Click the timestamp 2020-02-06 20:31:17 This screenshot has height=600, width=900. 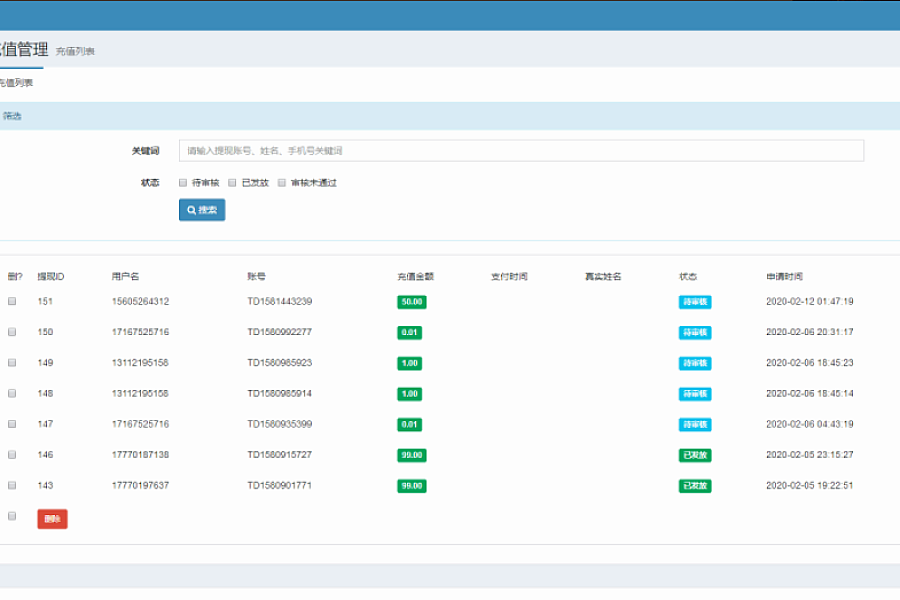(810, 332)
